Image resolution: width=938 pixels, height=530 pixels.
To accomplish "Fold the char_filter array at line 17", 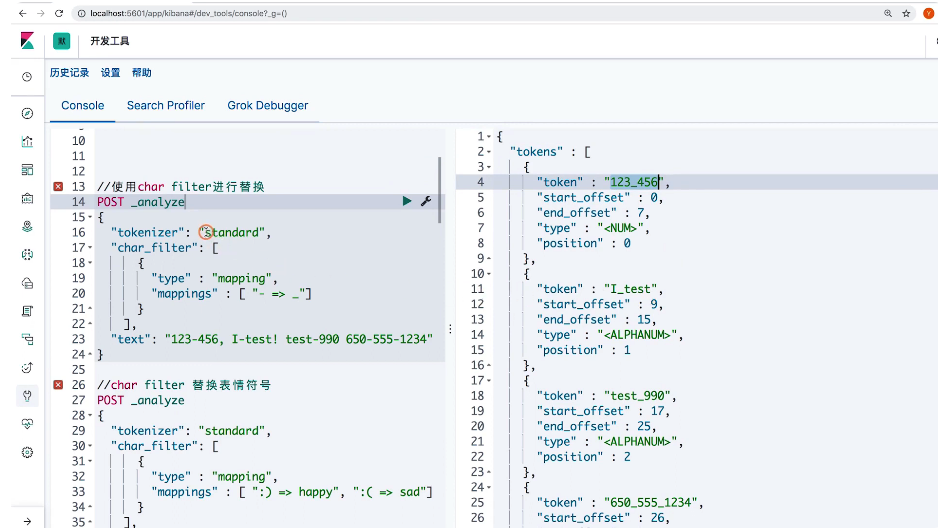I will 90,248.
